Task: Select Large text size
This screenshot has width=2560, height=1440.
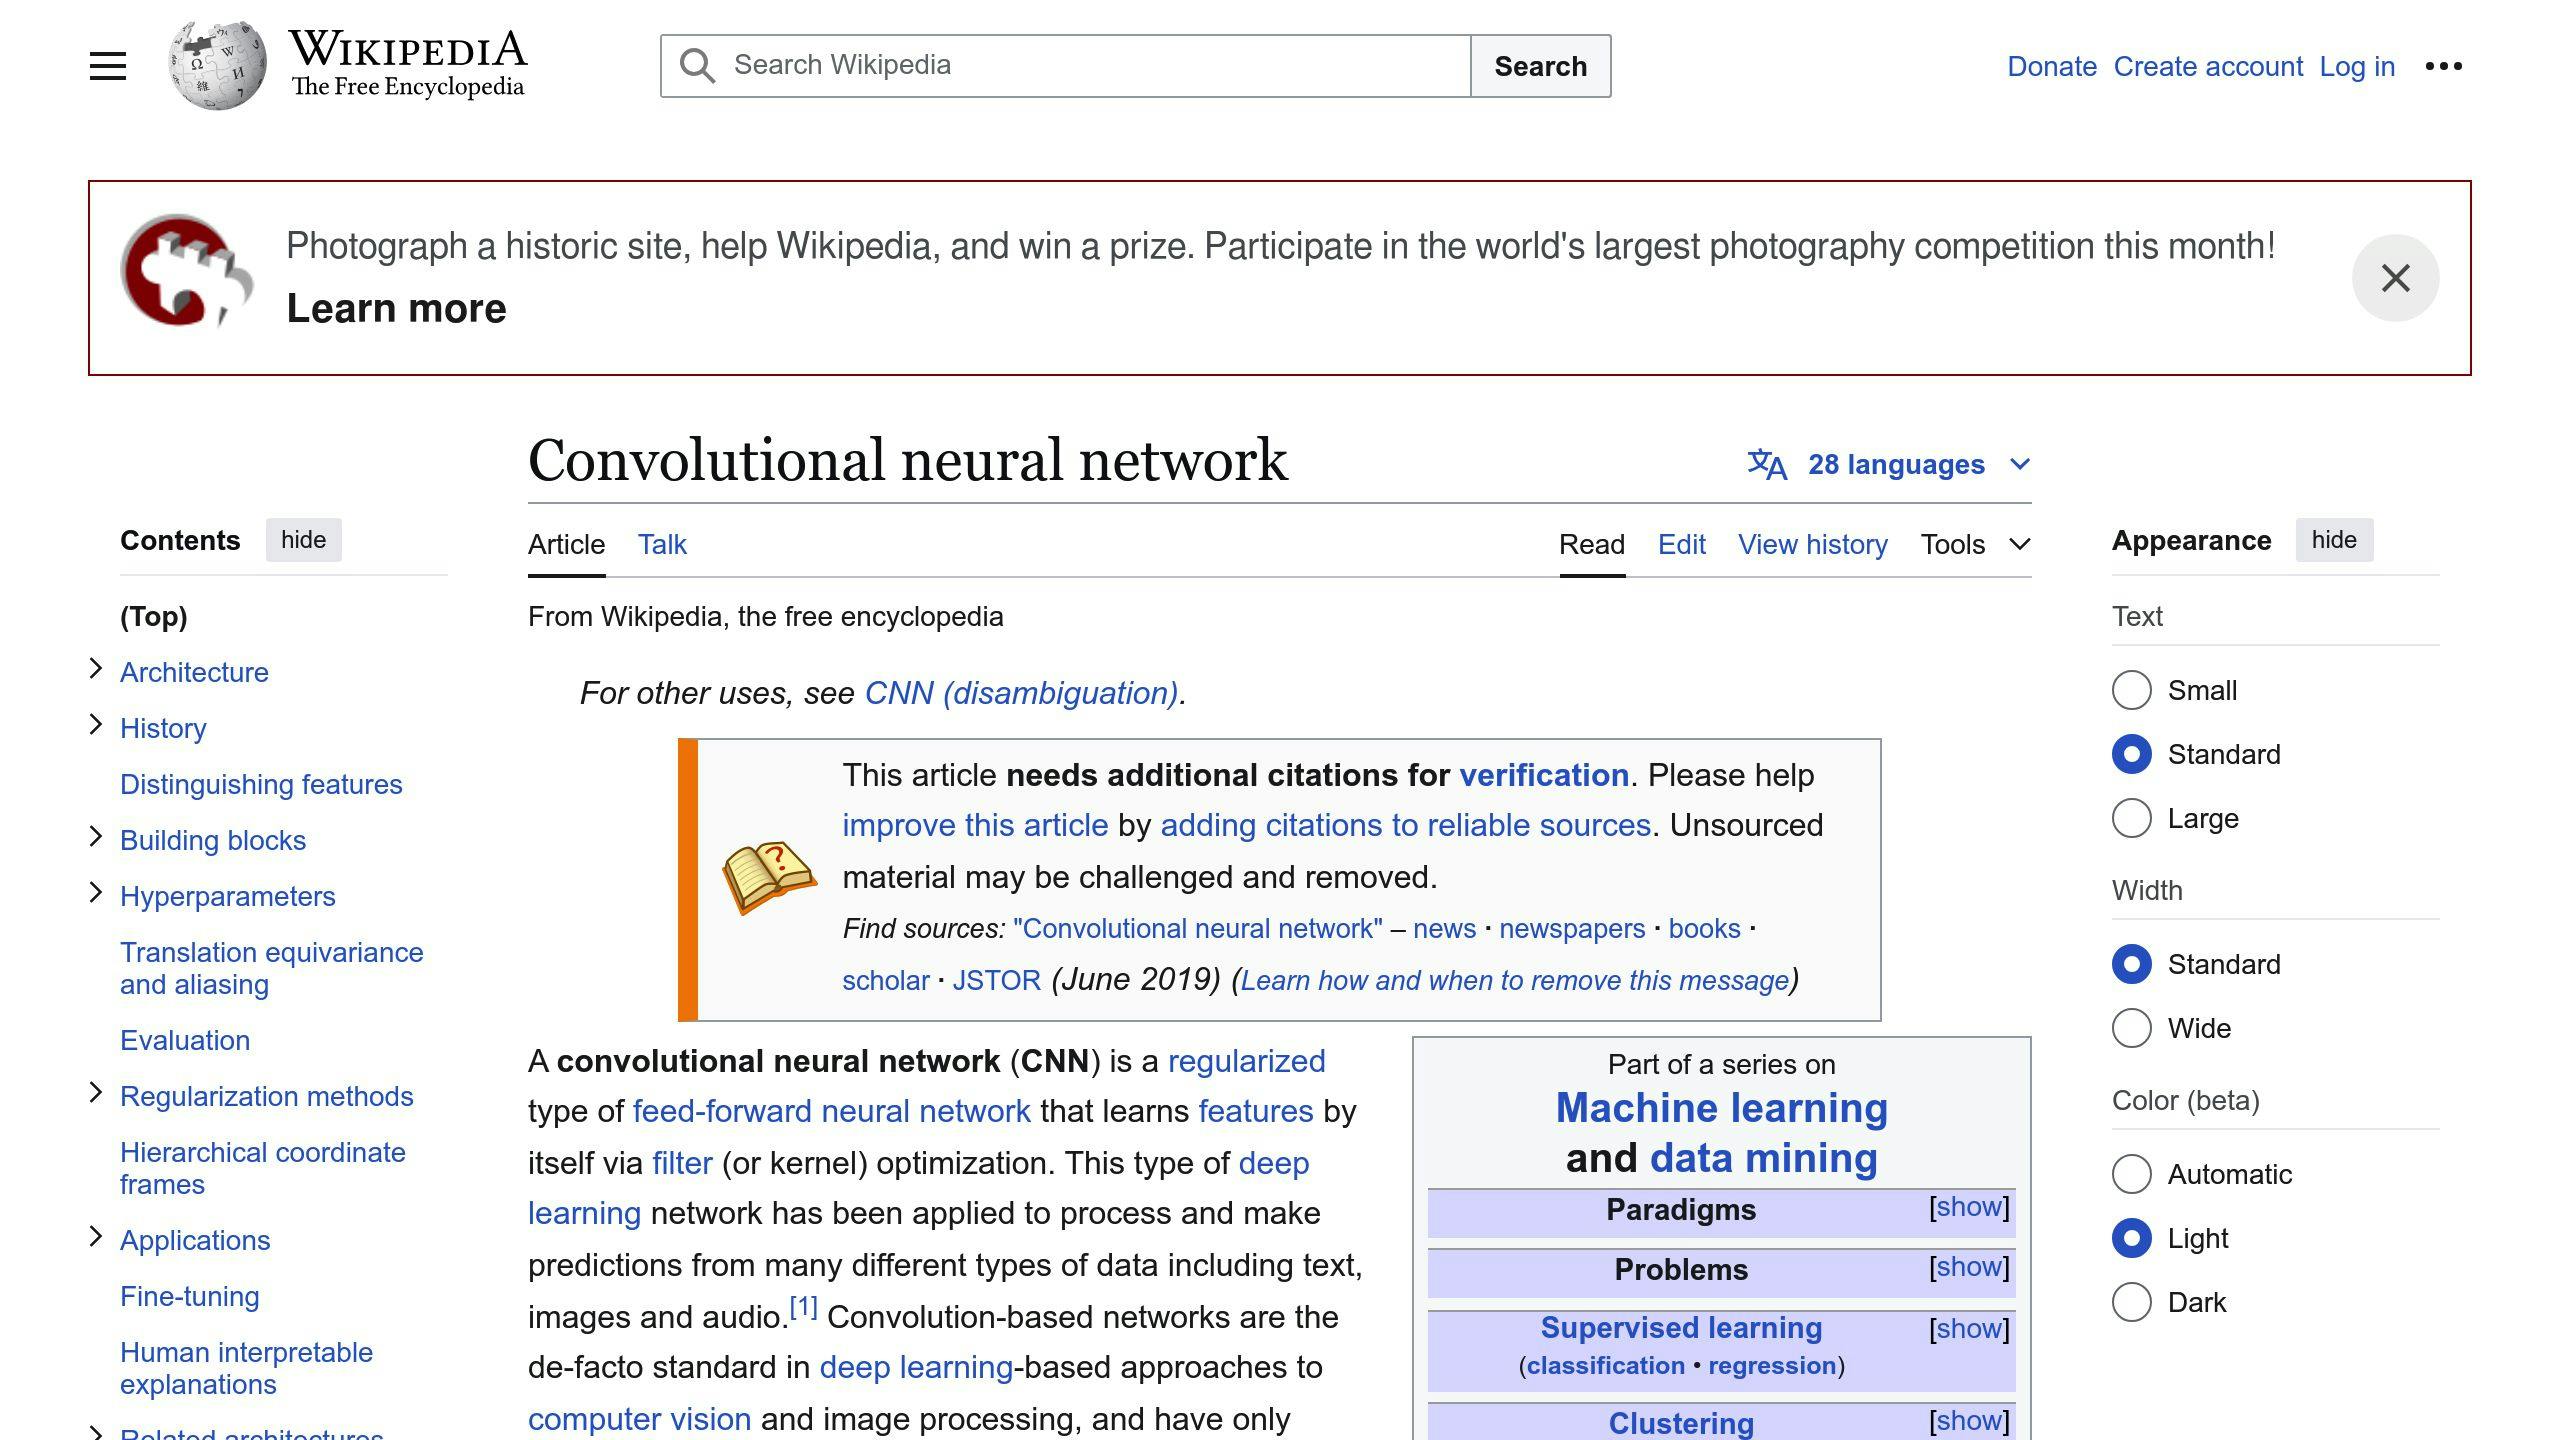Action: coord(2131,818)
